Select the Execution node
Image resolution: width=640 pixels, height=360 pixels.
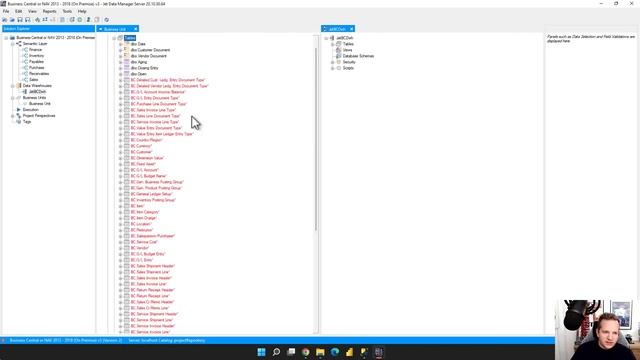click(x=31, y=110)
